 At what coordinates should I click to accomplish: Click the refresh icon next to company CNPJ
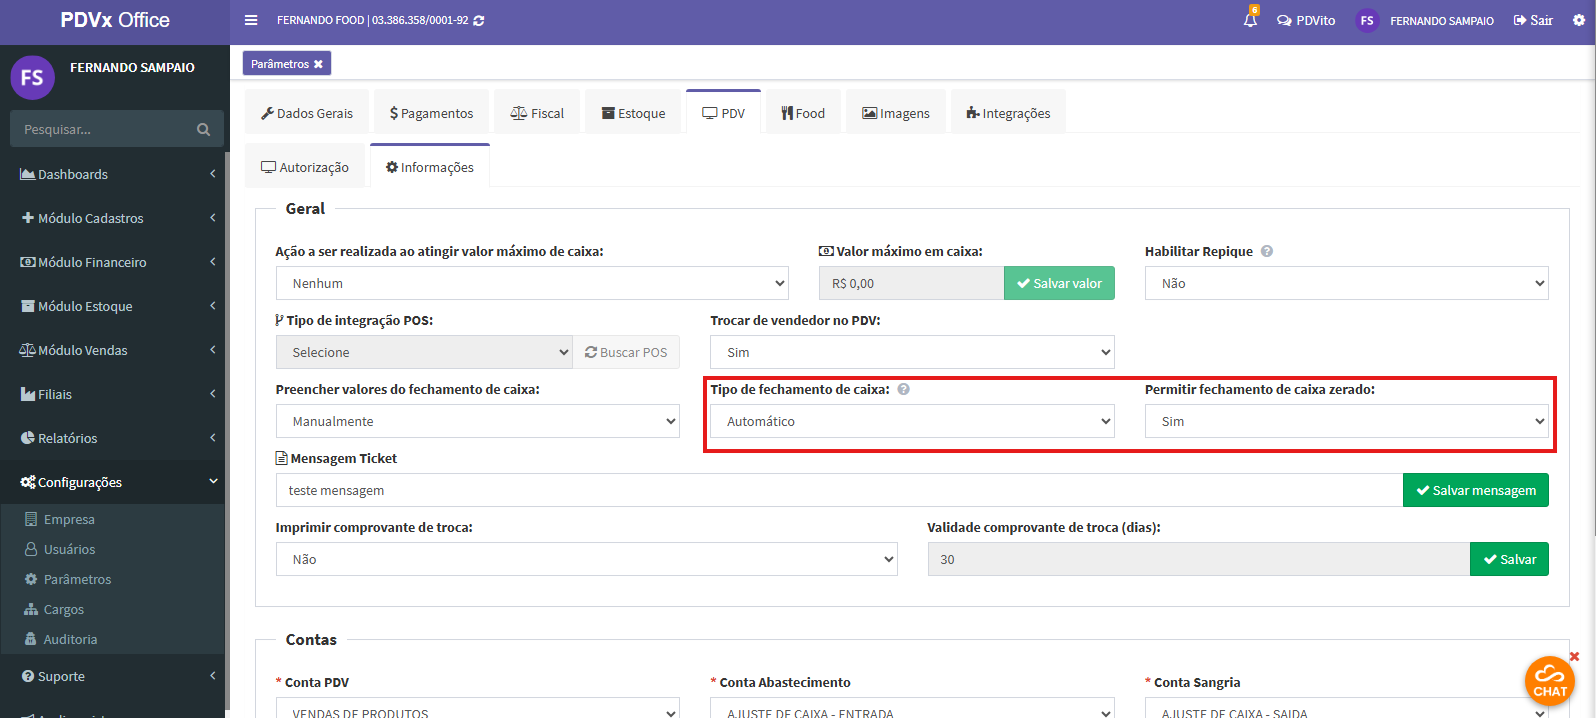[479, 20]
